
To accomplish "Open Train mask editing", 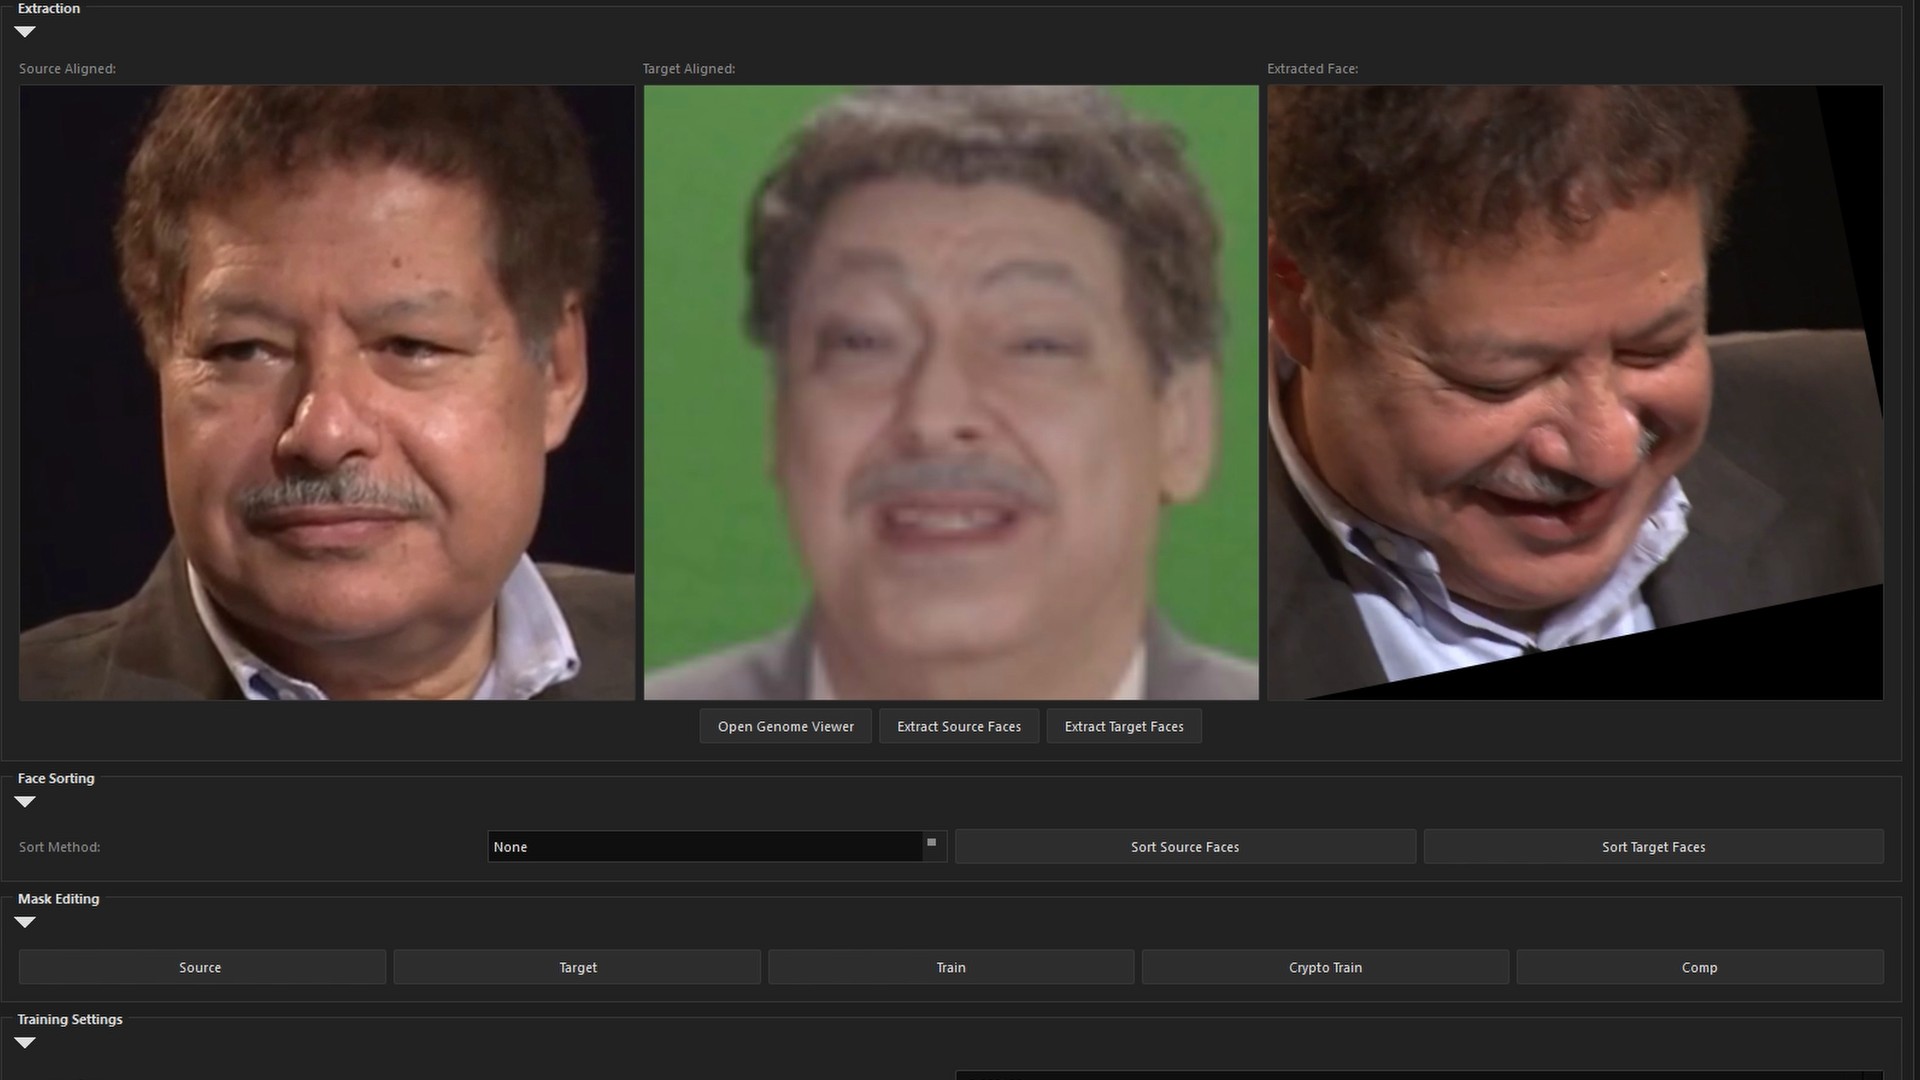I will point(951,968).
